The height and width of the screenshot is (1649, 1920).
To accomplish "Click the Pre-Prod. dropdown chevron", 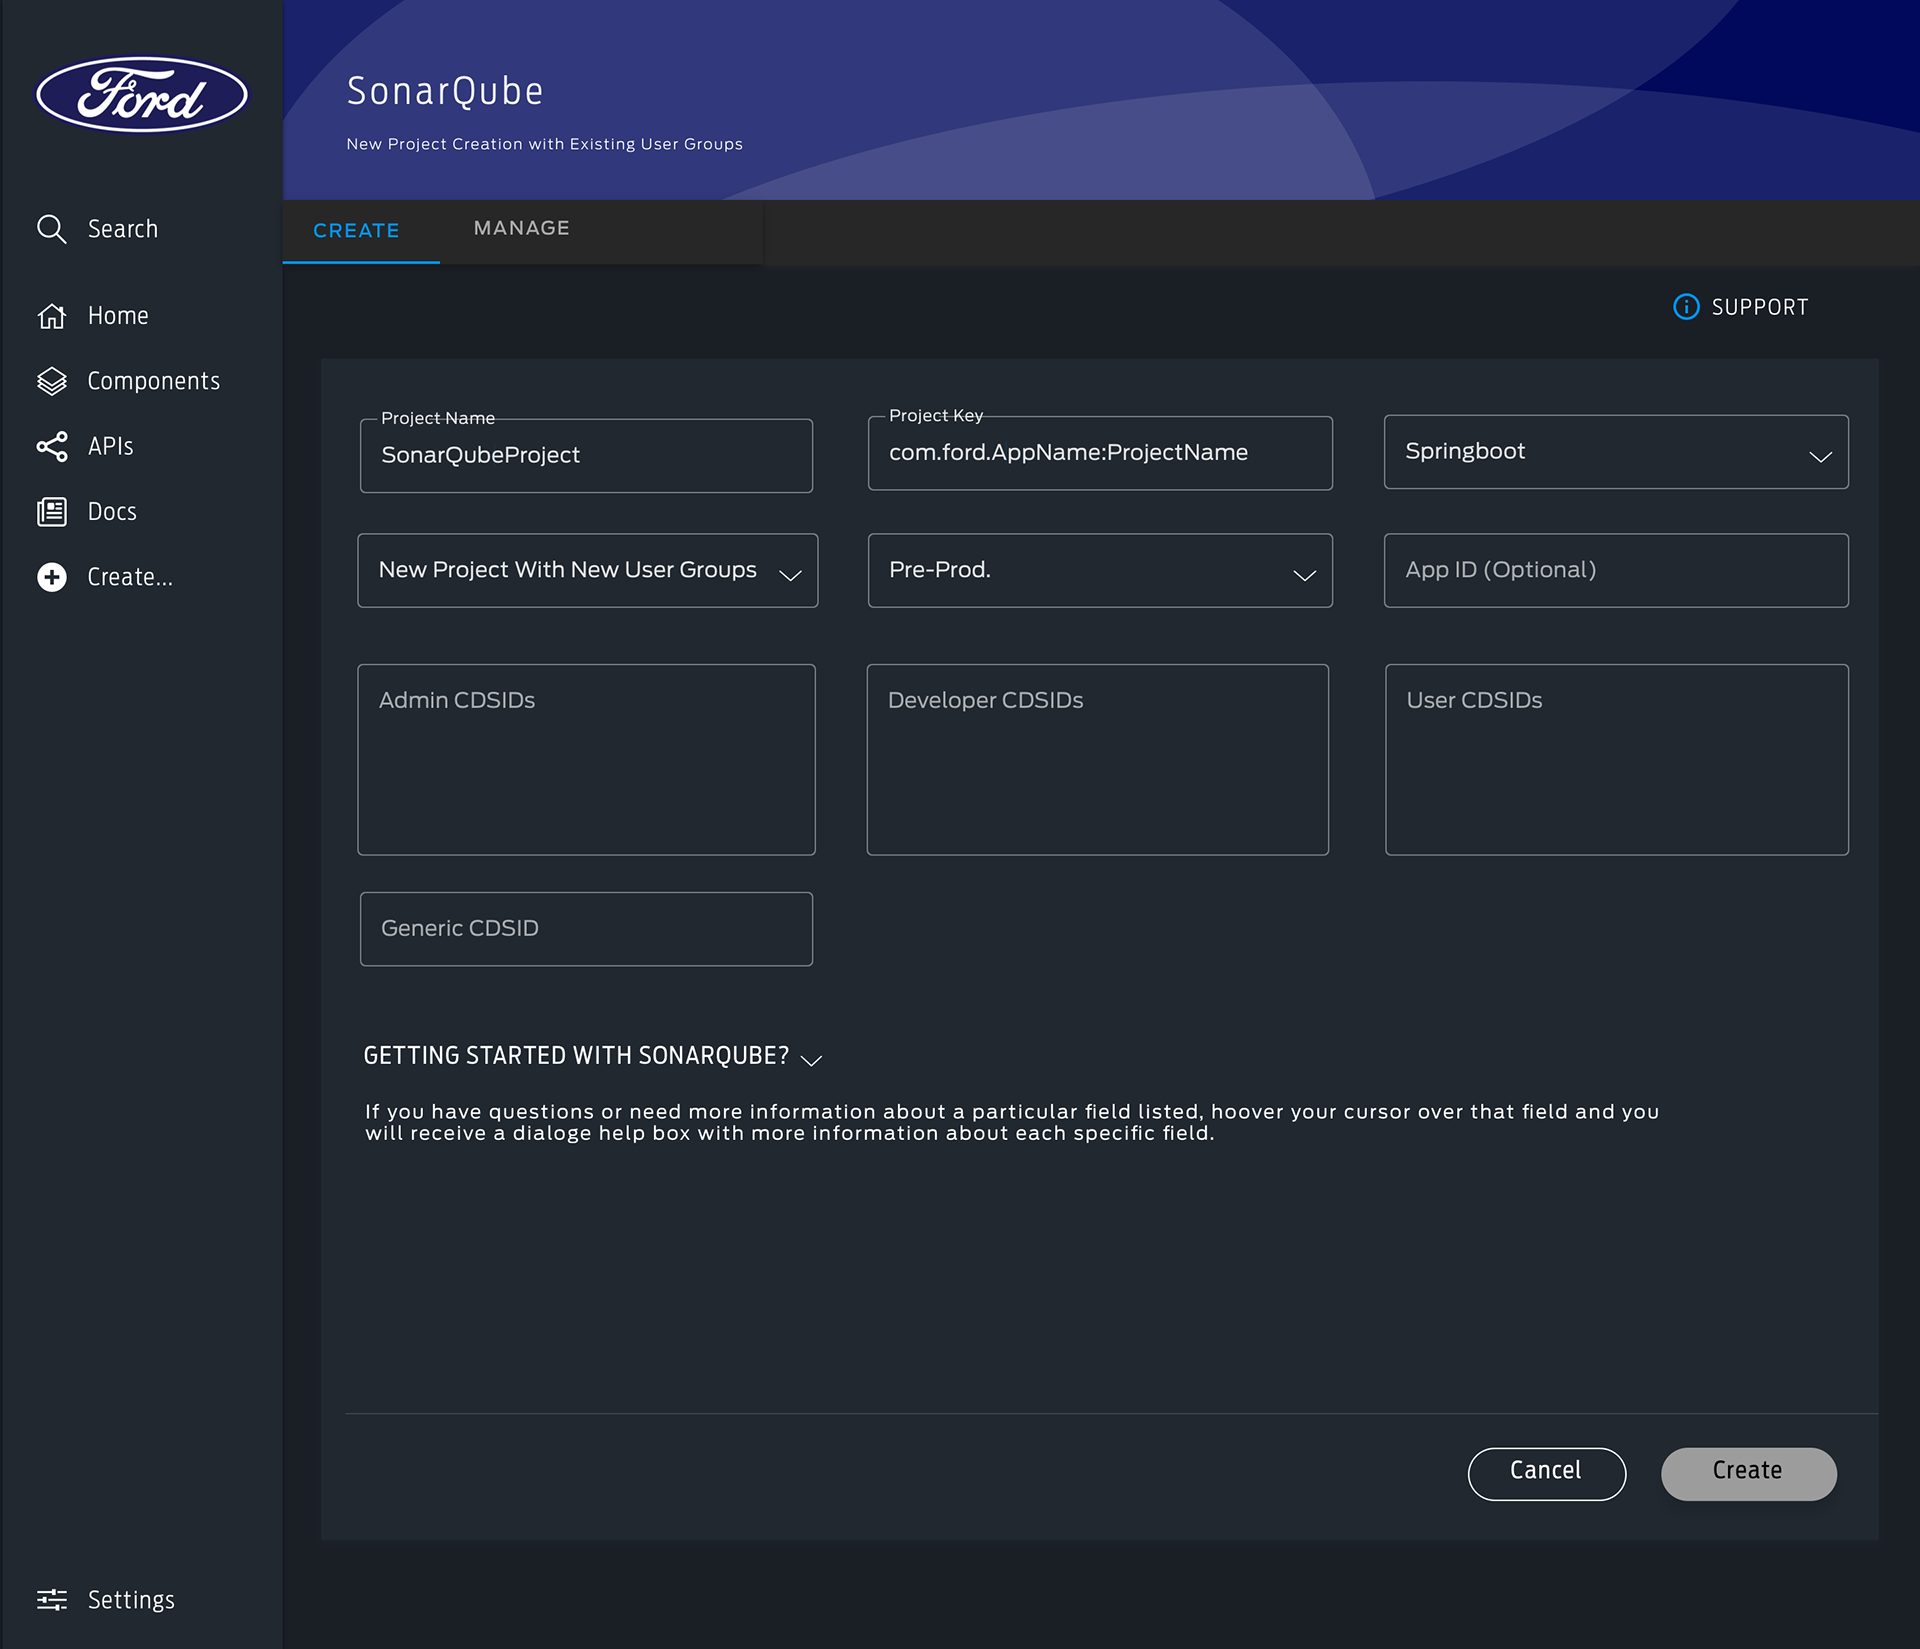I will 1304,575.
